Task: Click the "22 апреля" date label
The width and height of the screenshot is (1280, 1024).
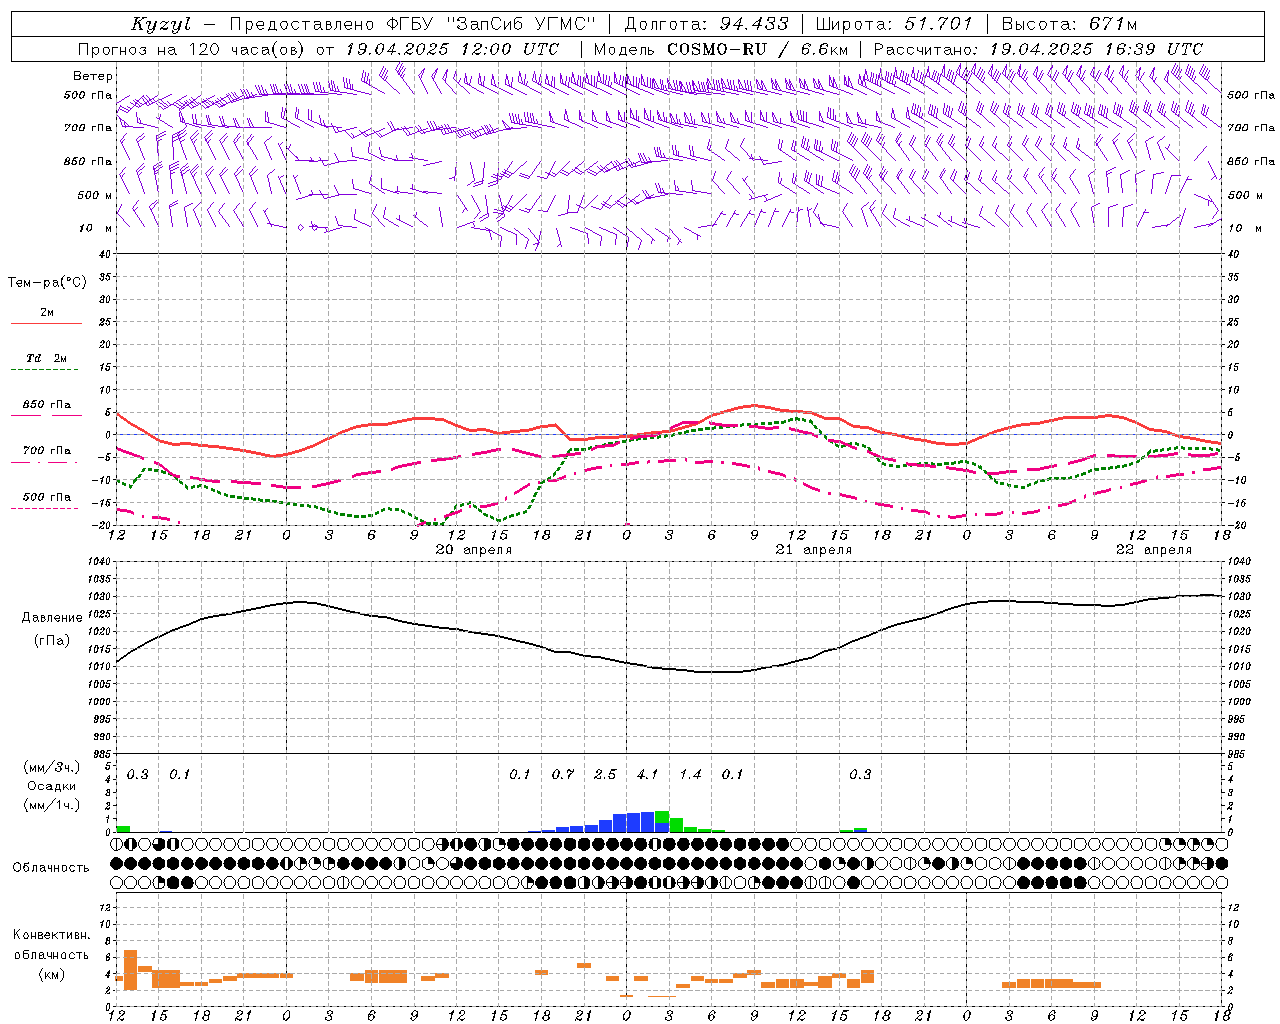Action: point(1154,550)
